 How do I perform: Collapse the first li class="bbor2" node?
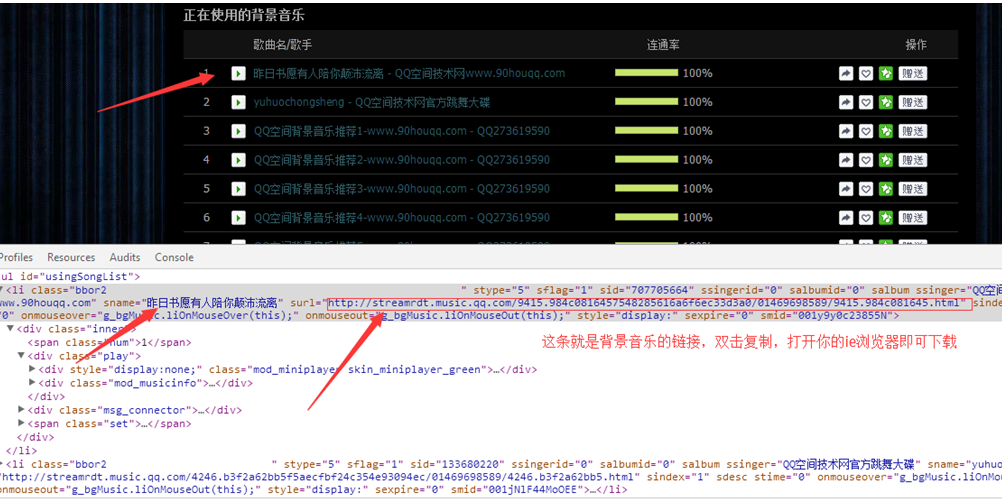click(1, 289)
